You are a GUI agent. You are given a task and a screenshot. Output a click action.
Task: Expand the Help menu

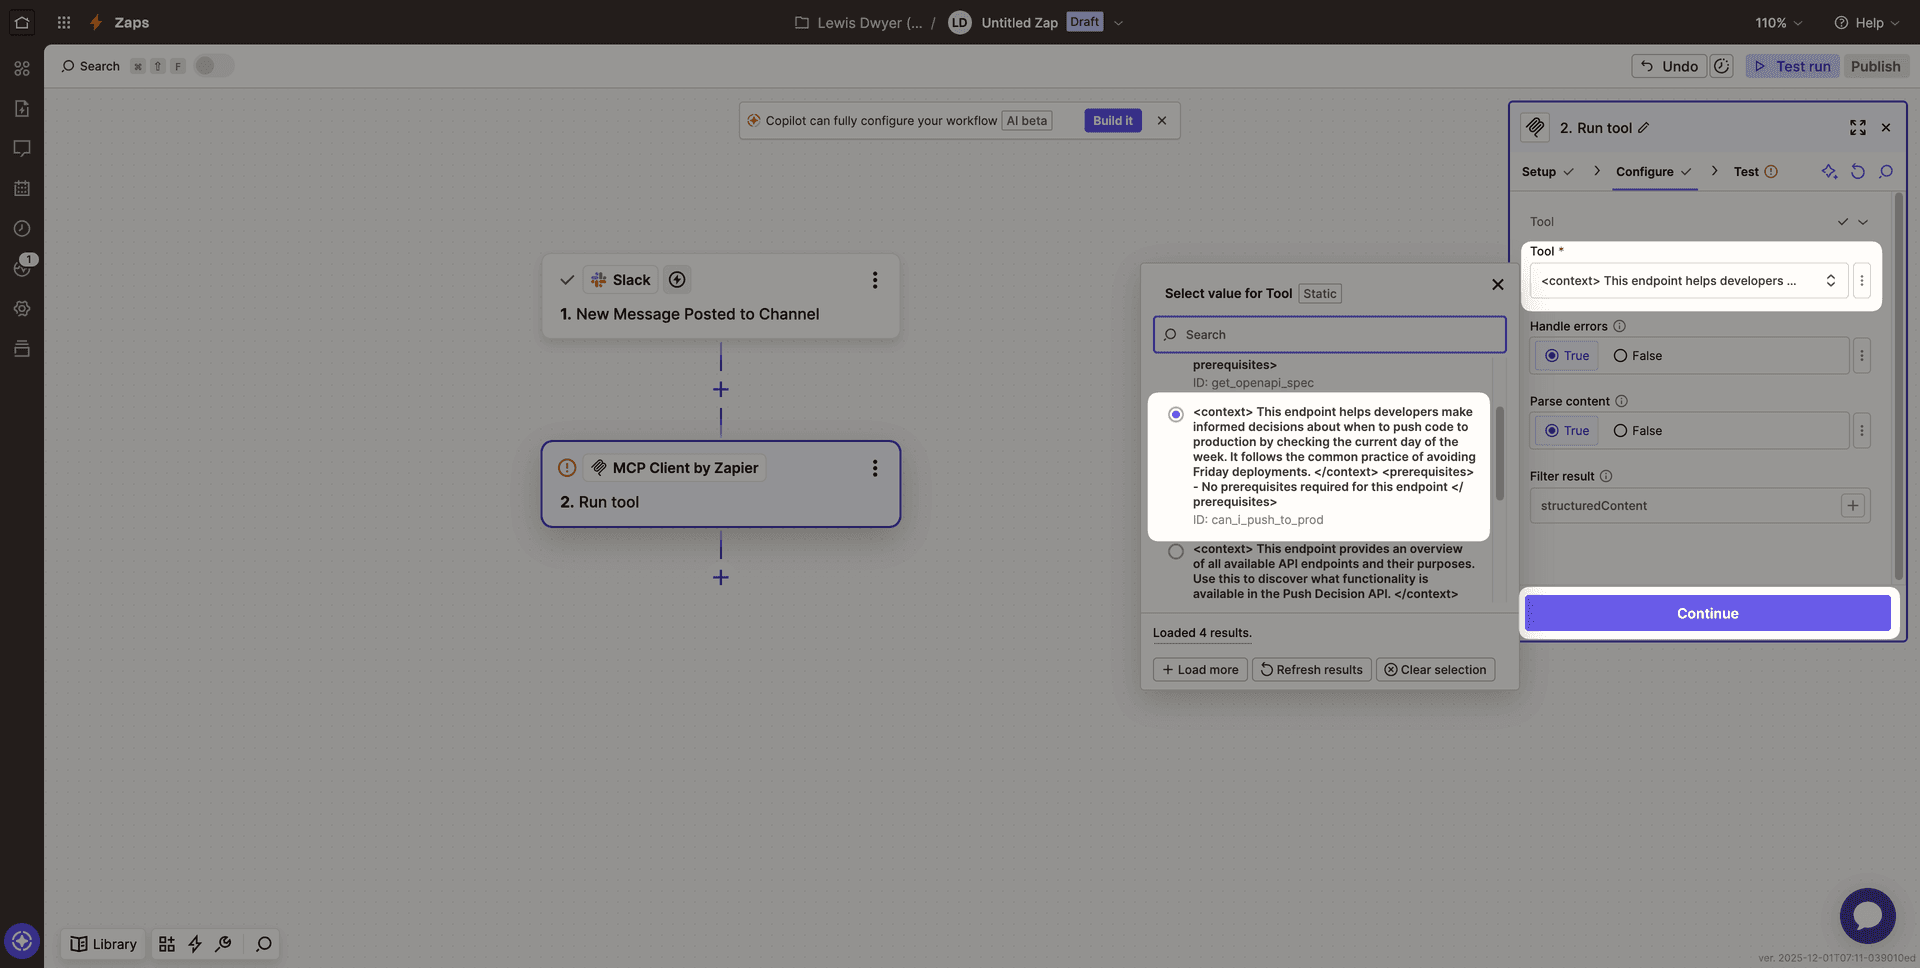[x=1866, y=23]
